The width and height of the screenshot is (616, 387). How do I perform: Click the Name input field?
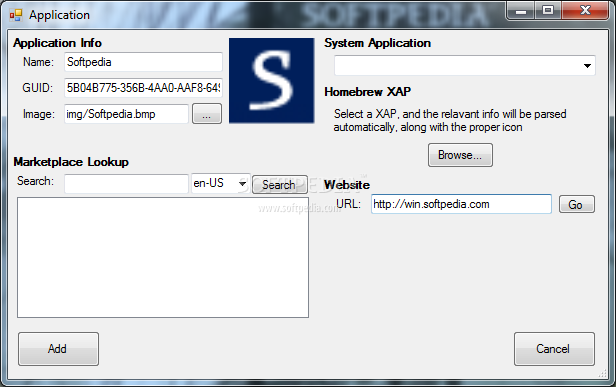[x=143, y=62]
